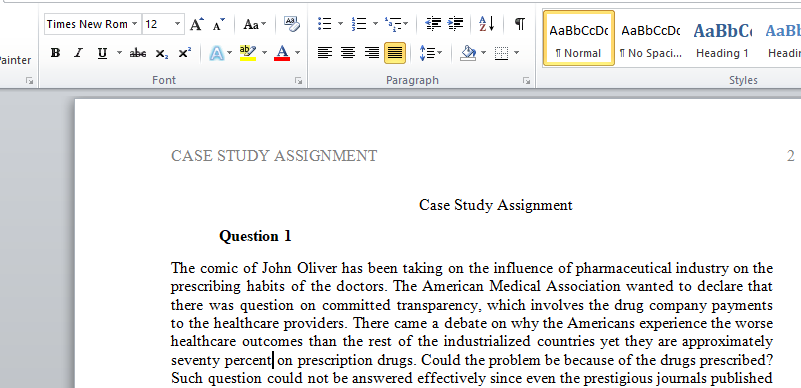
Task: Toggle Italic formatting
Action: (78, 53)
